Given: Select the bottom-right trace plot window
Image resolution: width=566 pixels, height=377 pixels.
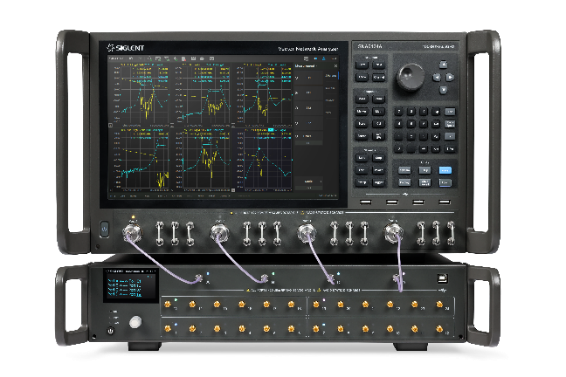Looking at the screenshot, I should click(x=265, y=159).
